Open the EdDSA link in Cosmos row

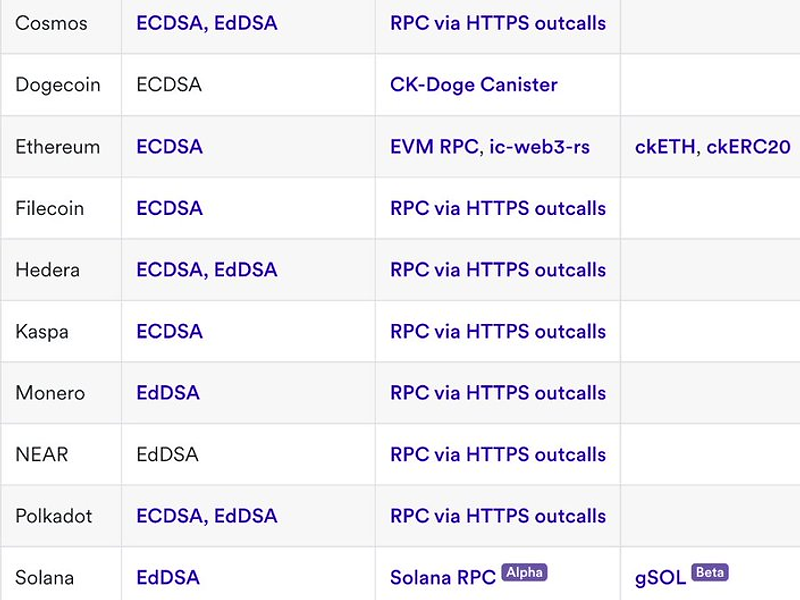click(x=246, y=23)
